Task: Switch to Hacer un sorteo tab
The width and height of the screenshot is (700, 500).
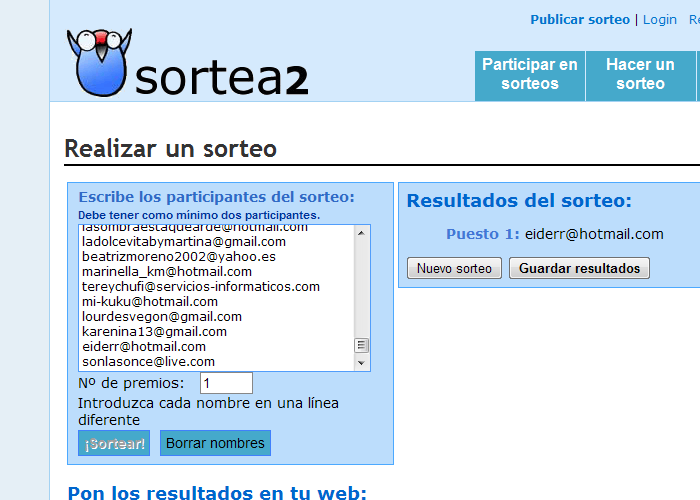Action: point(640,76)
